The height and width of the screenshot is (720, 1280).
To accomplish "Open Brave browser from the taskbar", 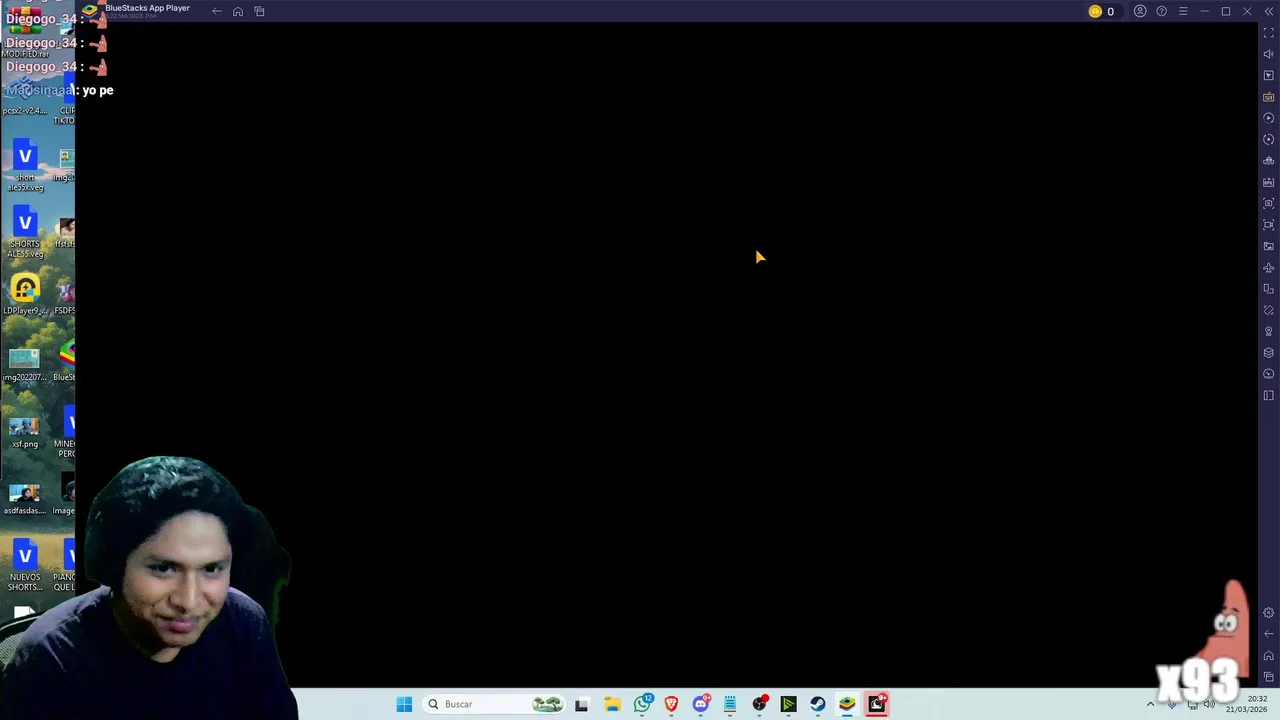I will [x=671, y=704].
